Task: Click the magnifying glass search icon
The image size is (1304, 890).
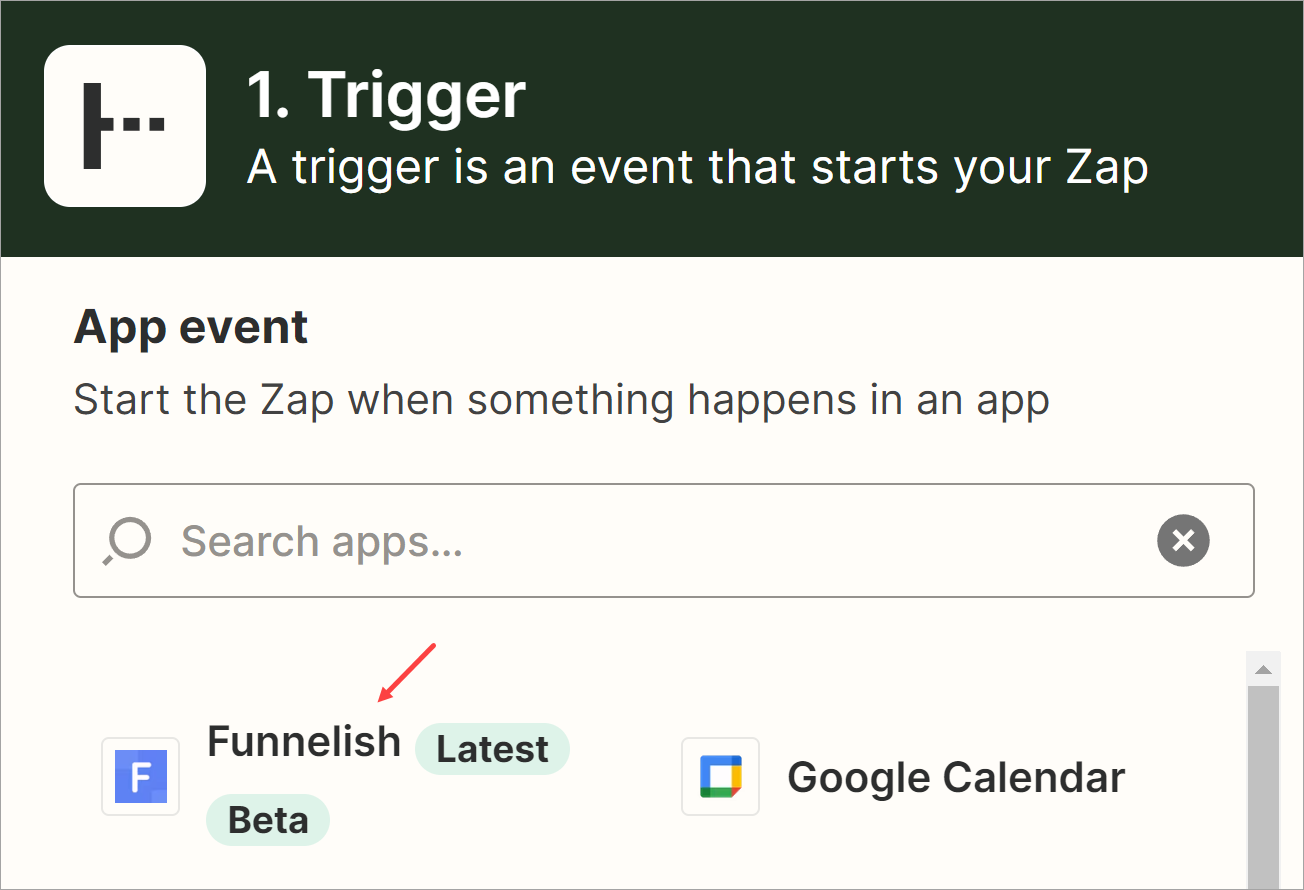Action: [127, 541]
